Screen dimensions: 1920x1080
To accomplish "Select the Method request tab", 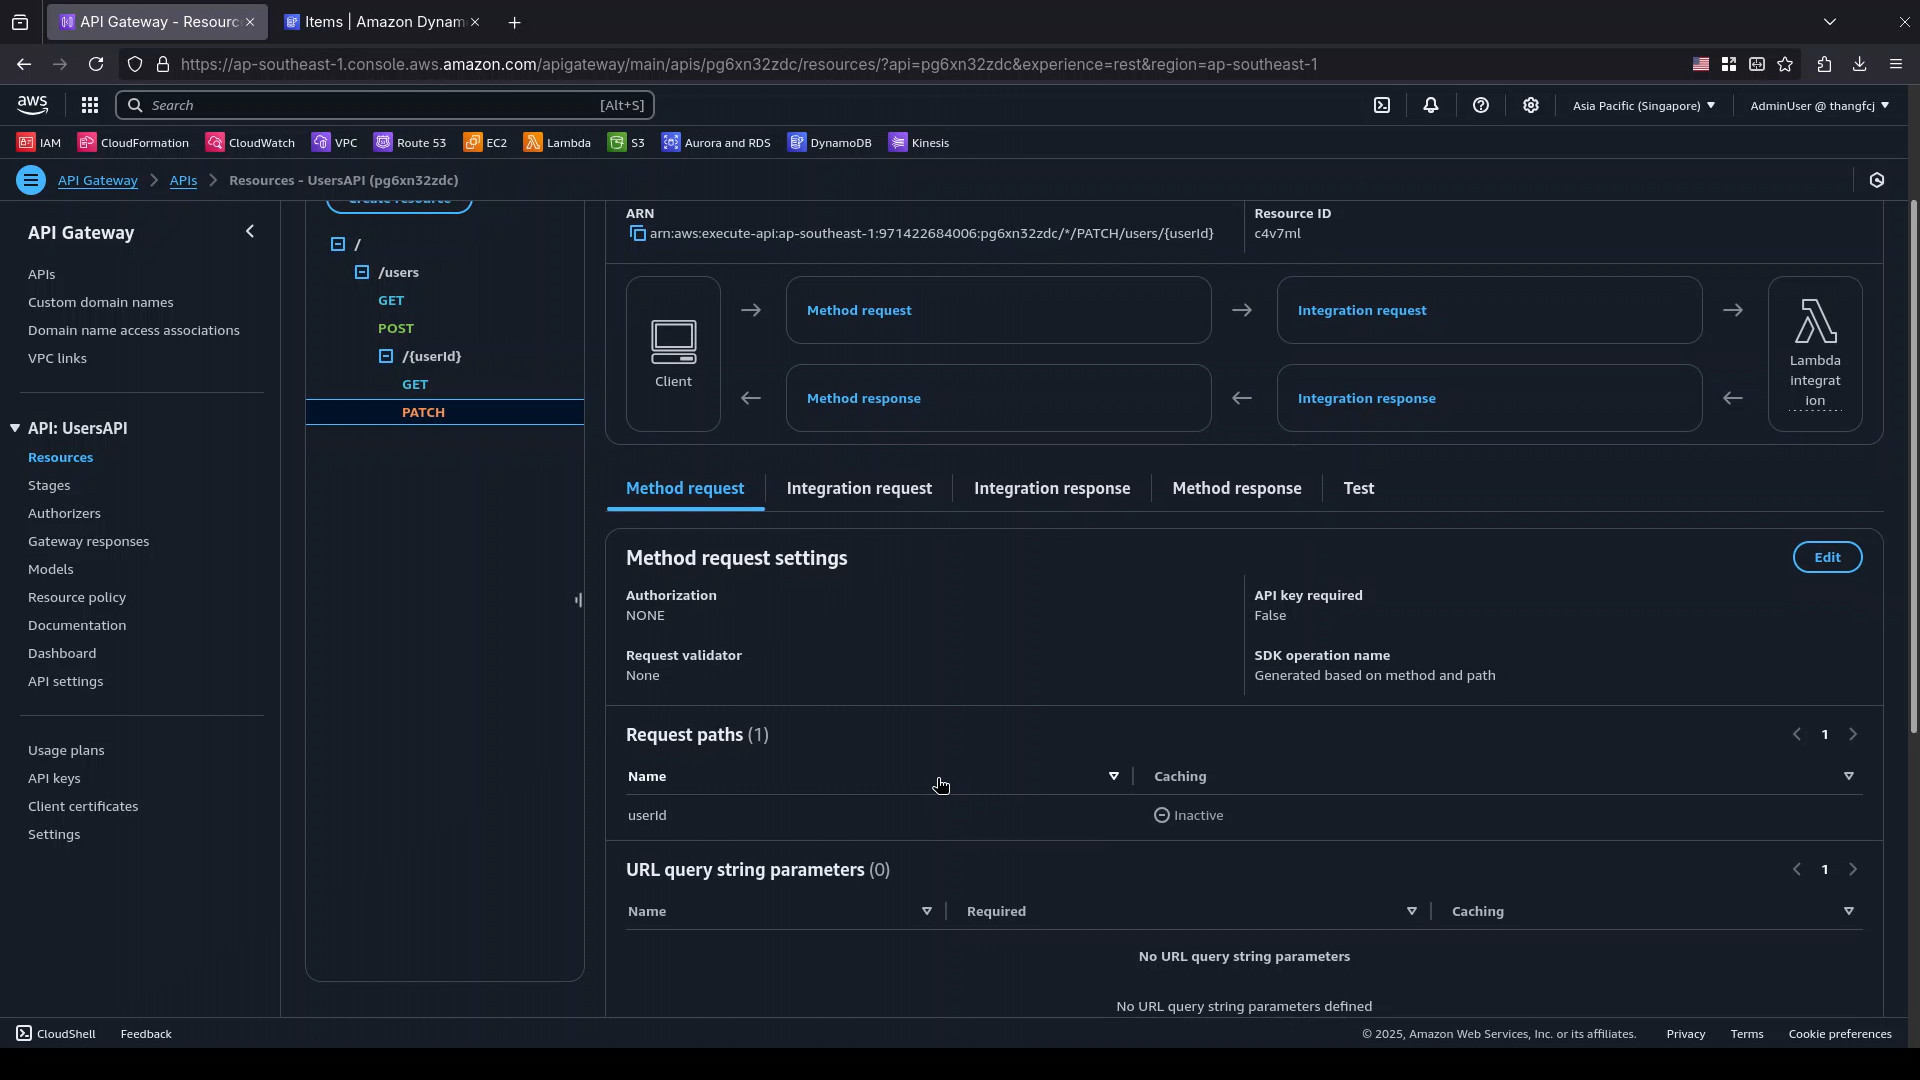I will tap(685, 488).
